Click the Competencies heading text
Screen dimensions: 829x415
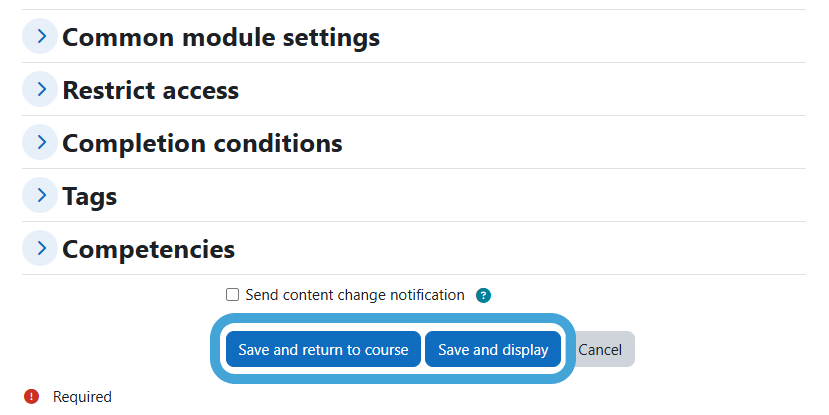(x=149, y=249)
